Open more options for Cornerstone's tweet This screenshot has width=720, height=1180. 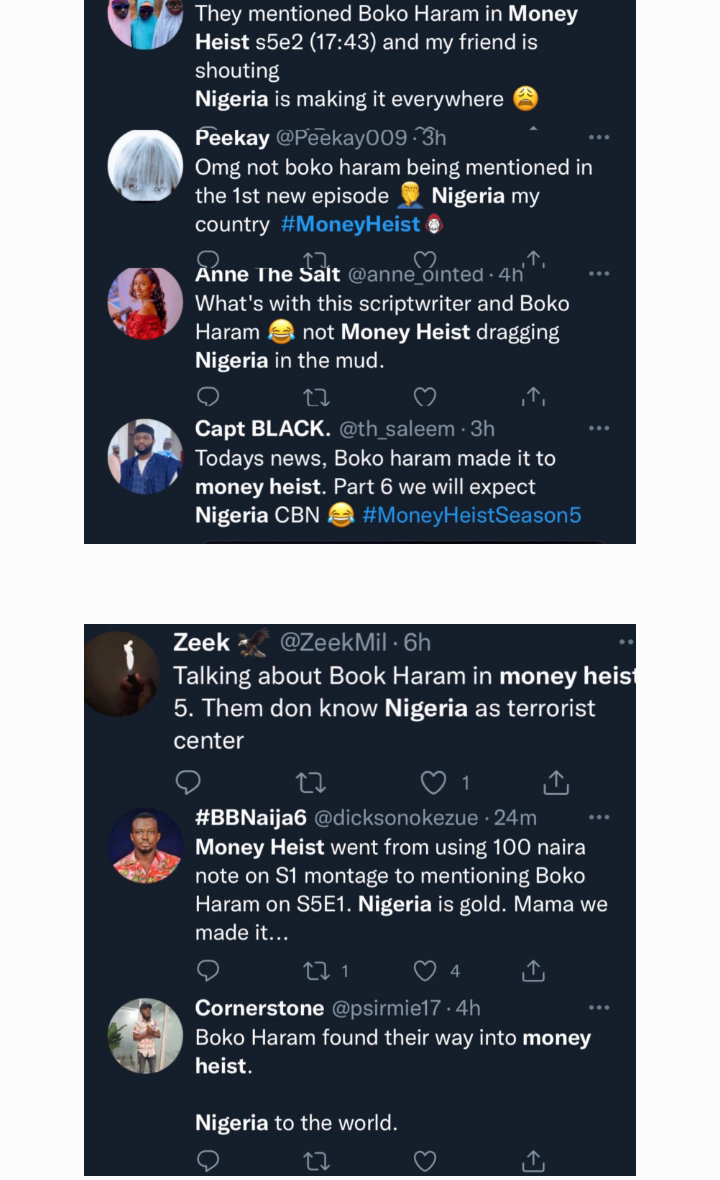pyautogui.click(x=599, y=1008)
